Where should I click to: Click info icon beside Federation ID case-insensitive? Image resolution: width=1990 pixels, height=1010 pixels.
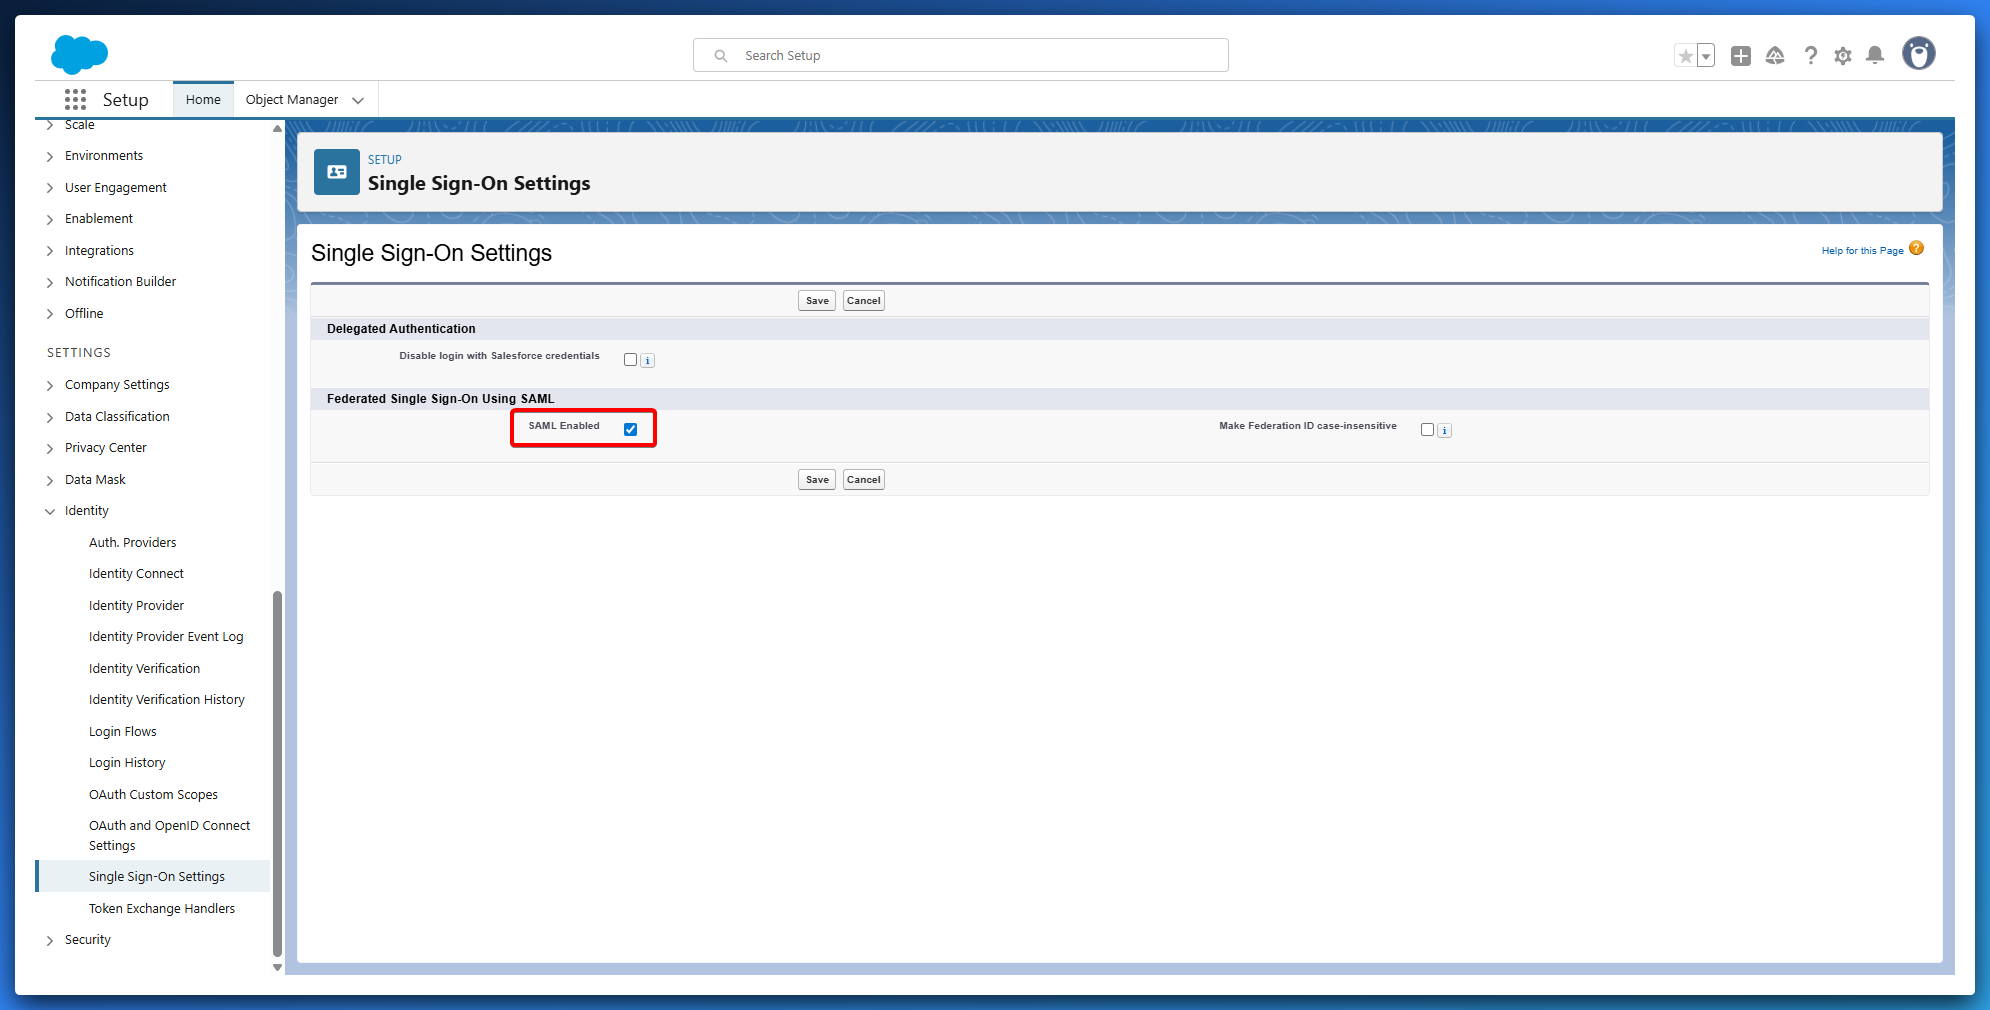pos(1445,431)
